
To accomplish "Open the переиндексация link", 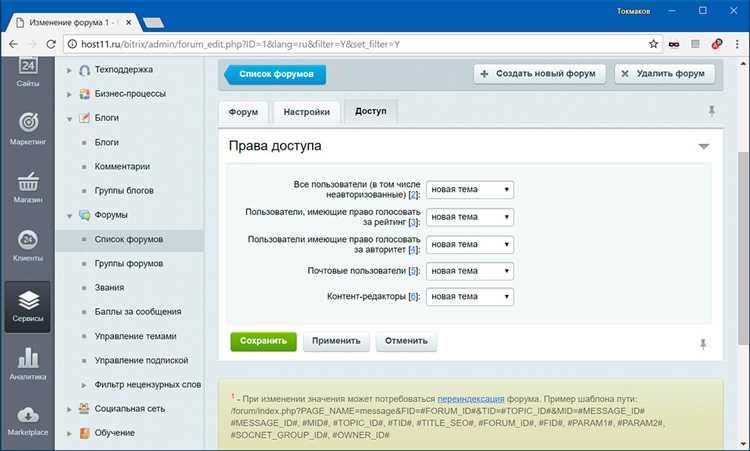I will click(471, 398).
